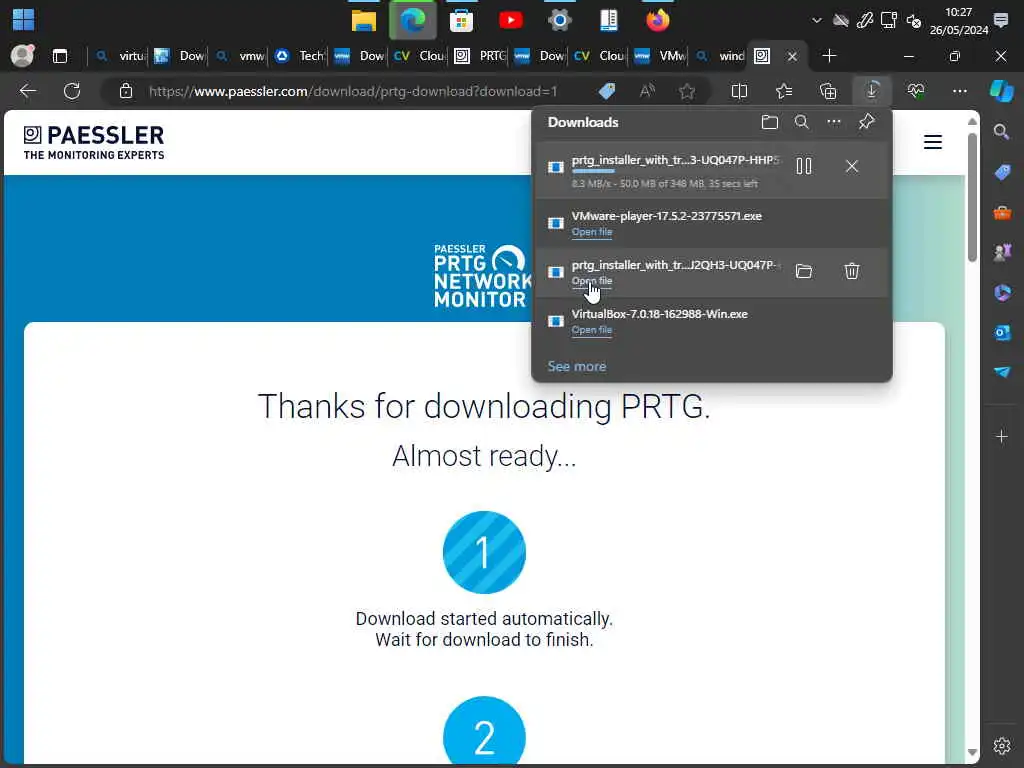Activate Read aloud icon
The height and width of the screenshot is (768, 1024).
point(647,91)
